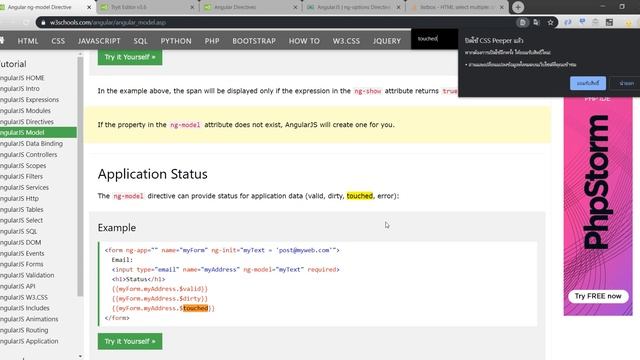Click 'Try FREE now' on PhpStorm ad

pos(598,296)
